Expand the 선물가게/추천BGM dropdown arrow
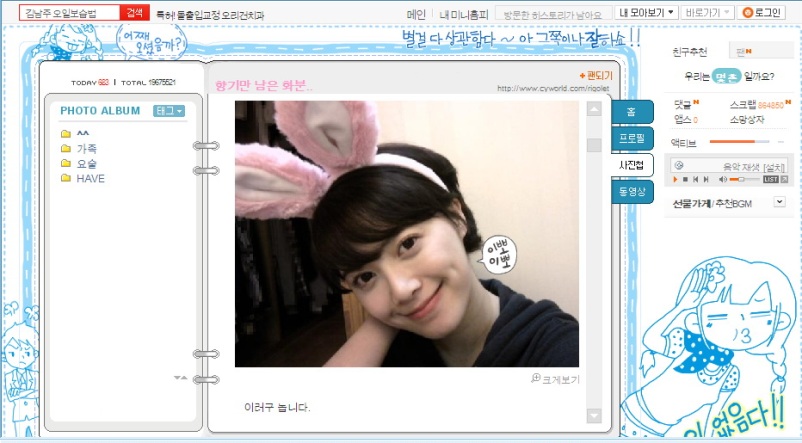 pyautogui.click(x=779, y=202)
